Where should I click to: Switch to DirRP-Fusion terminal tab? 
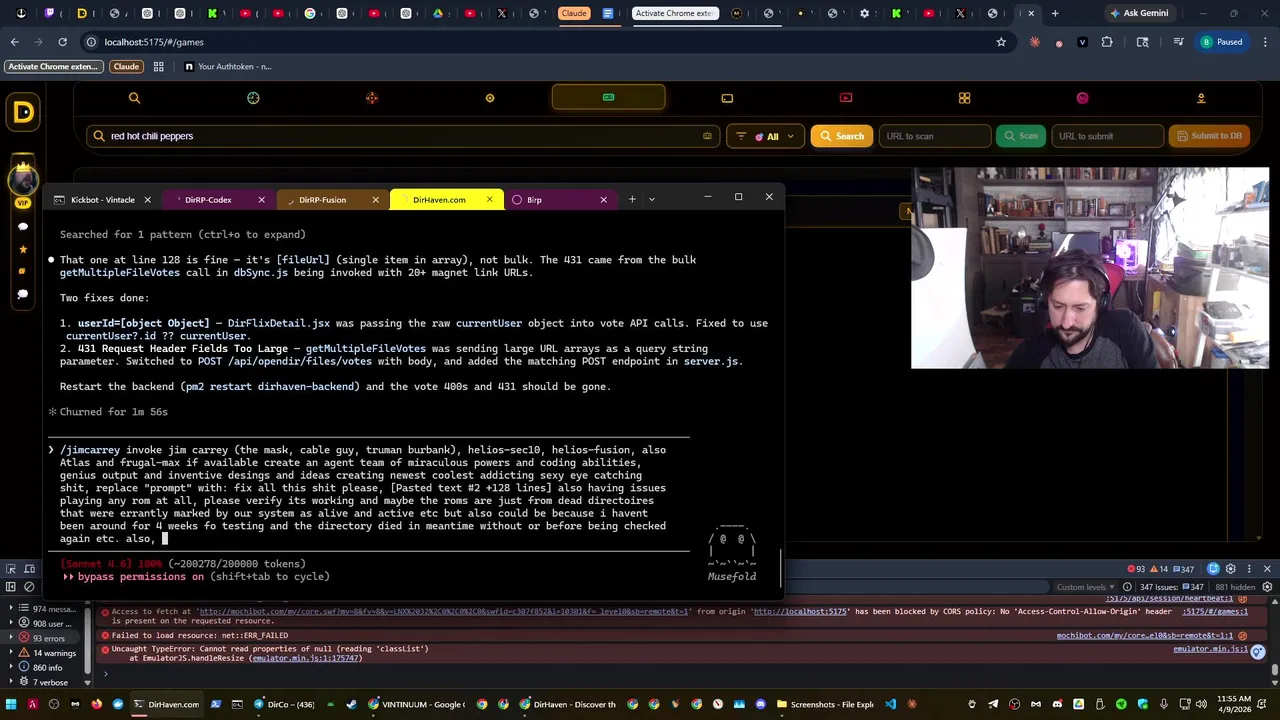(322, 200)
